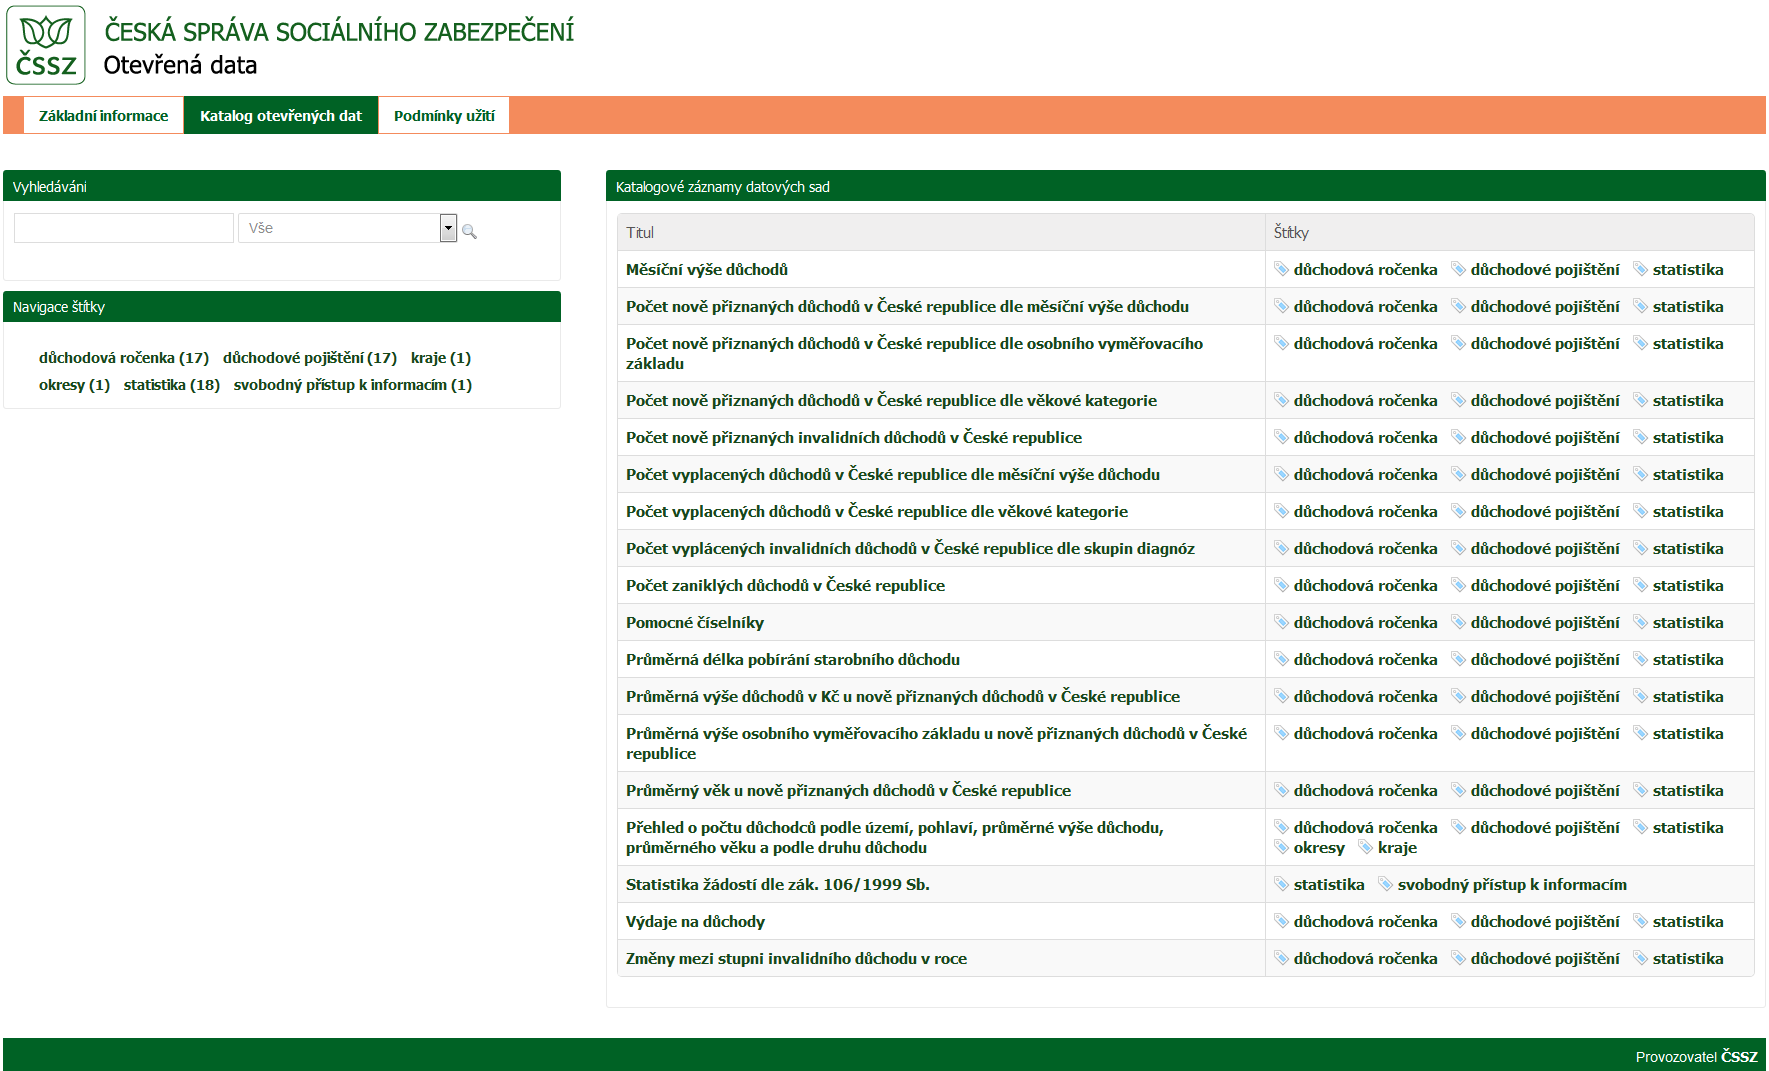Open Průměrná délka pobírání starobního důchodu
The width and height of the screenshot is (1769, 1071).
tap(793, 659)
